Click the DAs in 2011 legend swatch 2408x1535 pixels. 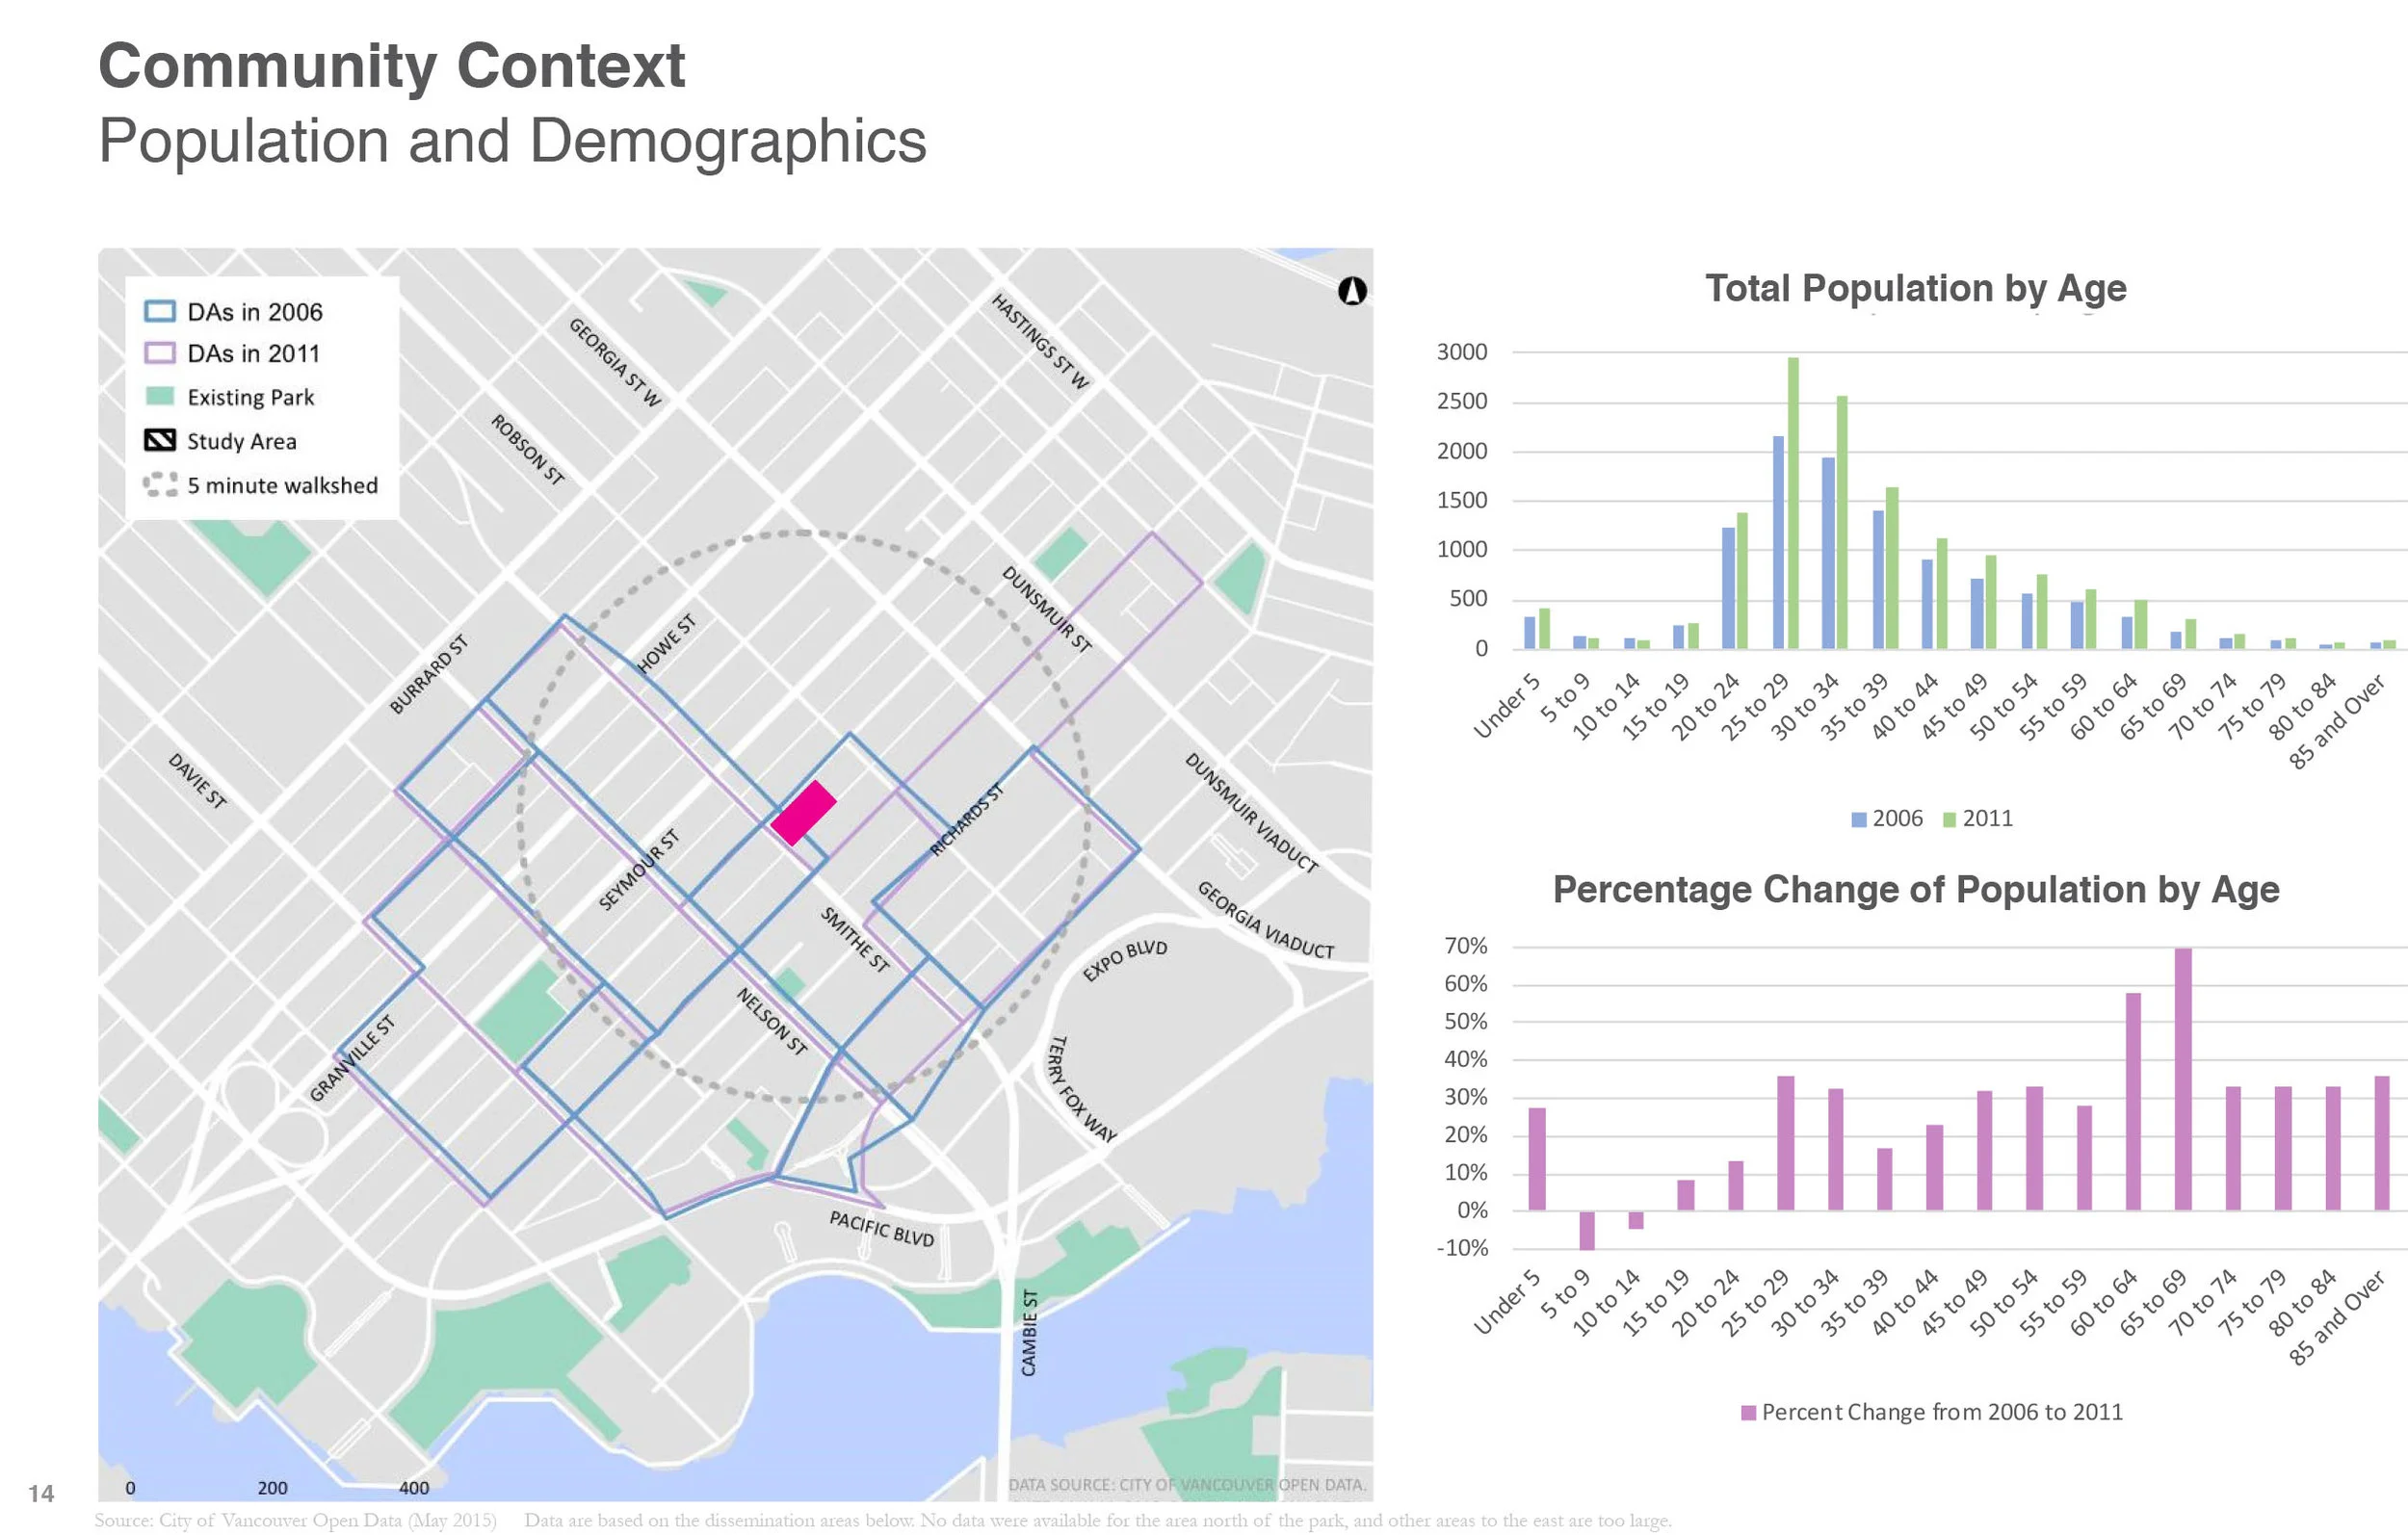tap(160, 353)
